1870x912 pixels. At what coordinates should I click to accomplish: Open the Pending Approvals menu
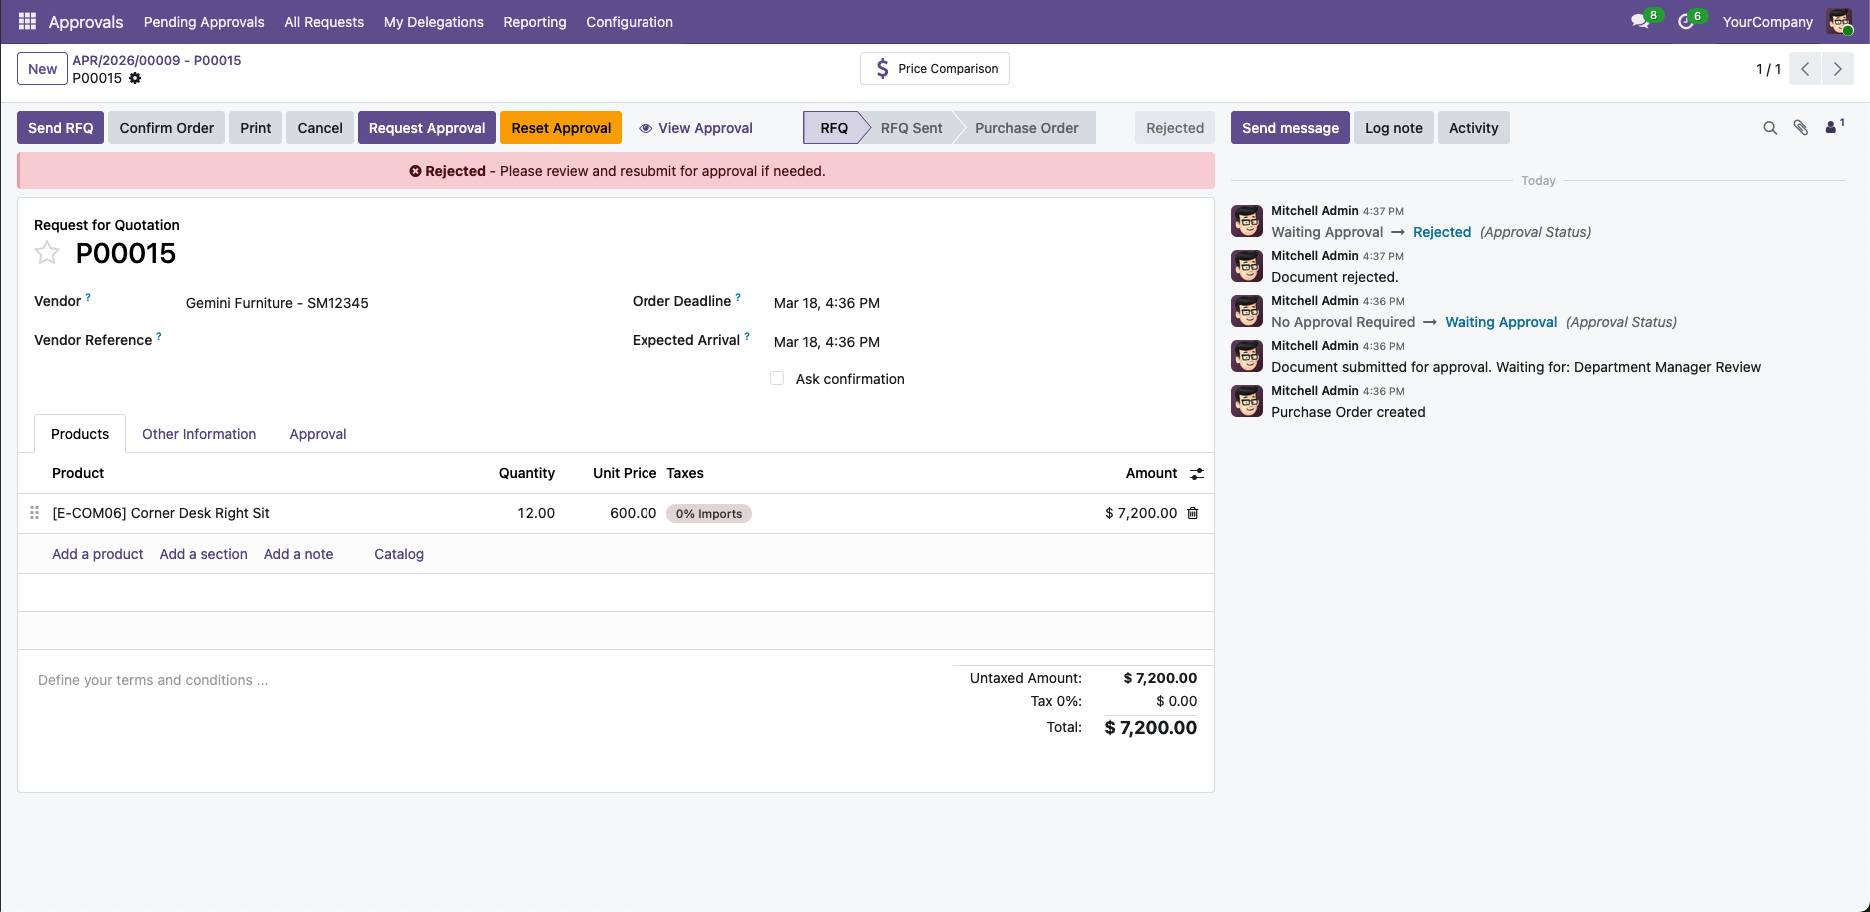tap(204, 21)
